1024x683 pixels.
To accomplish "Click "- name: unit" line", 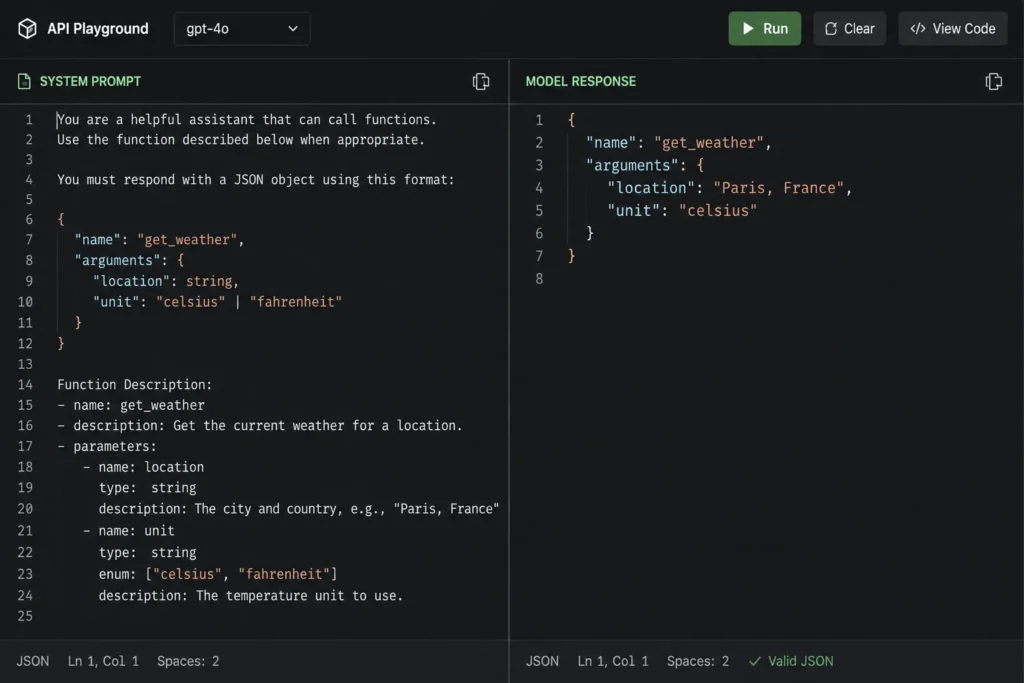I will (x=129, y=531).
